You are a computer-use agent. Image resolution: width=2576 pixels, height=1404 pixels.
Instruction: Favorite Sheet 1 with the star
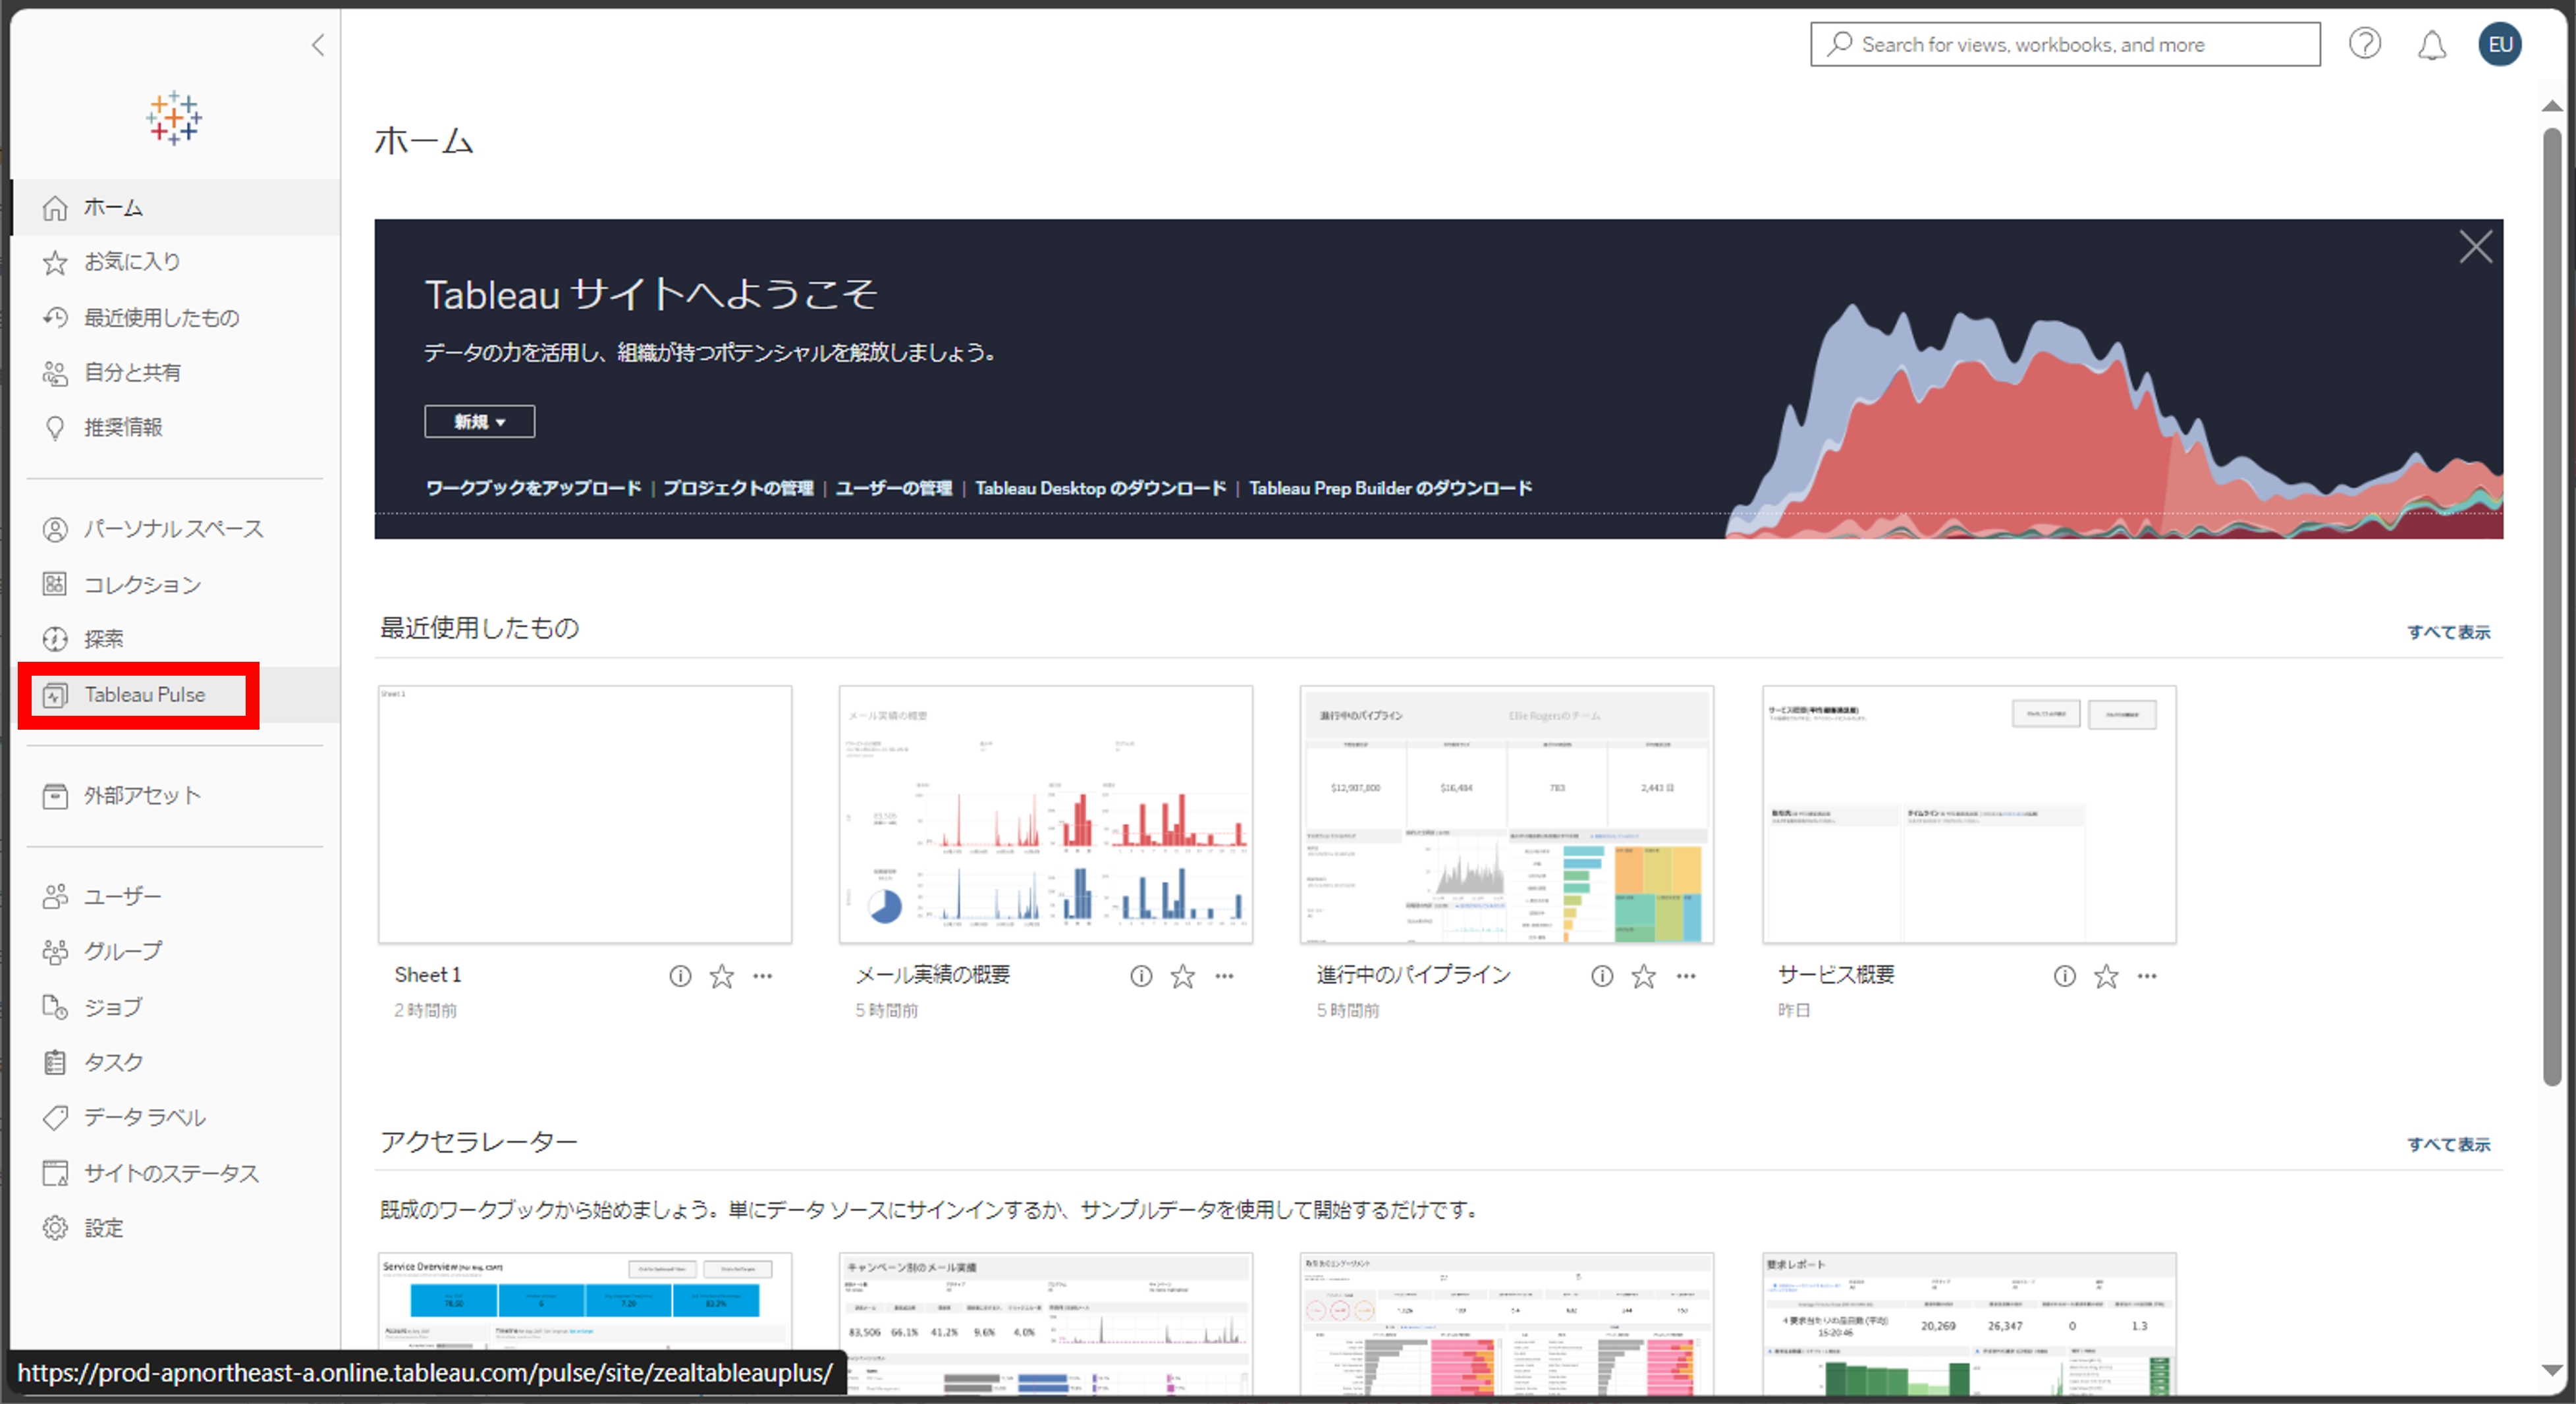pos(722,976)
